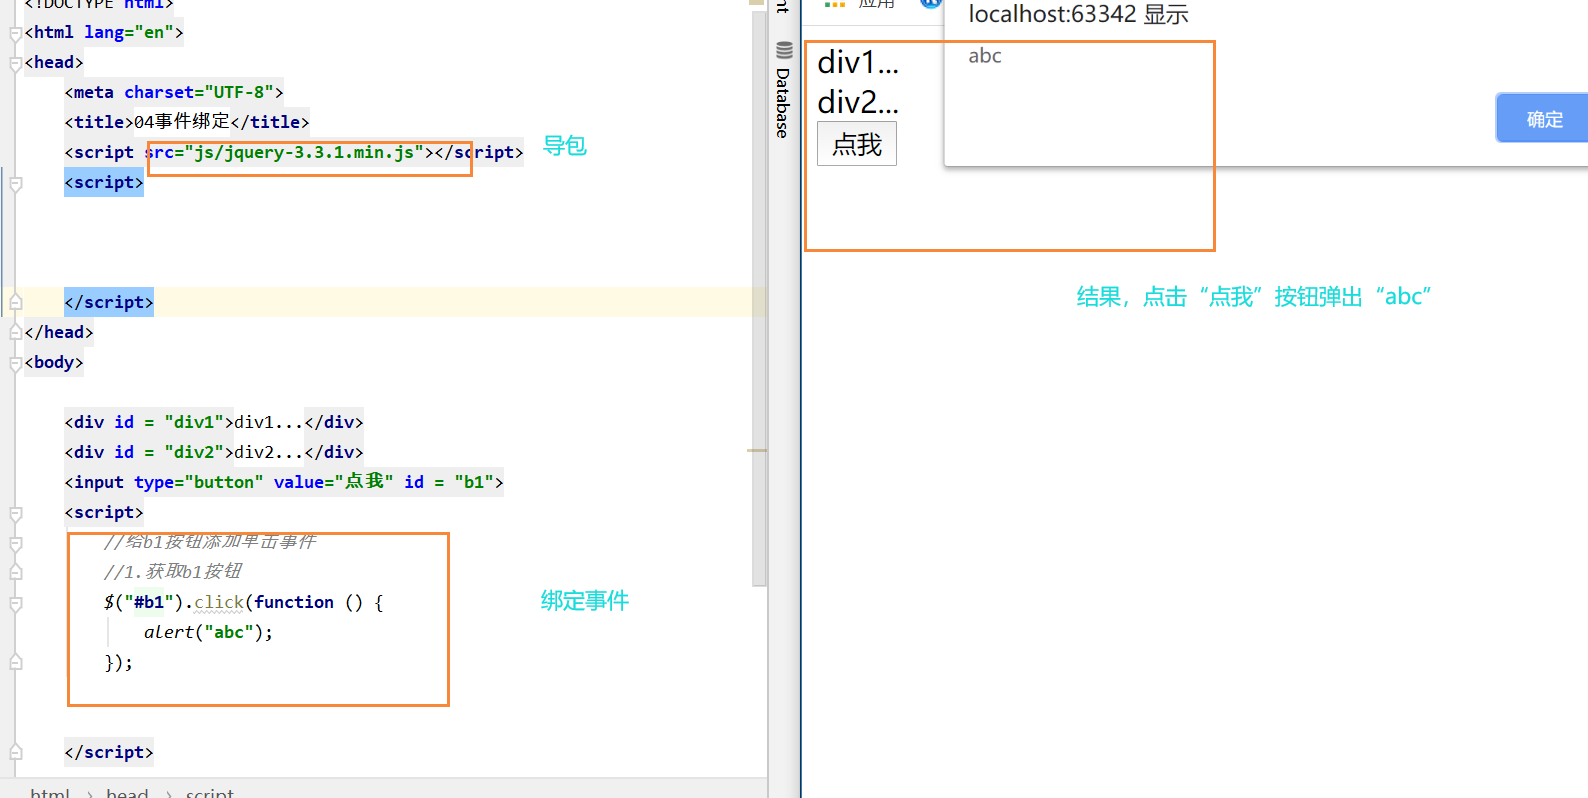Collapse the body tag fold marker
The image size is (1588, 798).
click(x=15, y=363)
